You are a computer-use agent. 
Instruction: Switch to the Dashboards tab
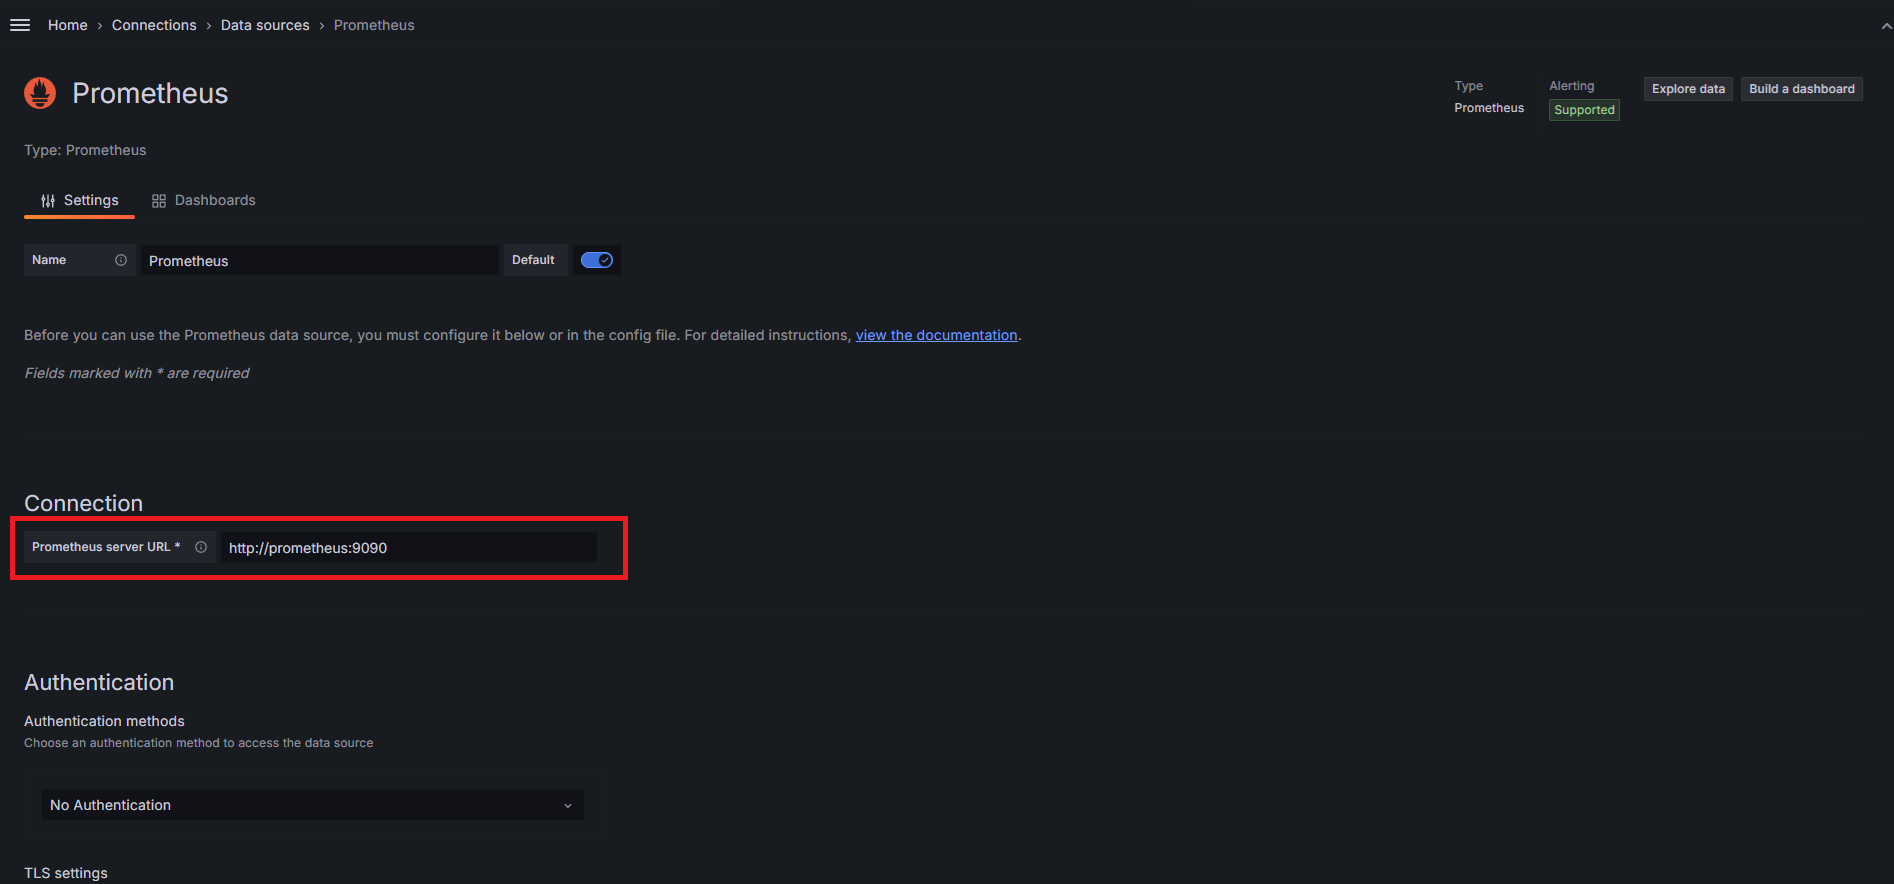tap(204, 200)
